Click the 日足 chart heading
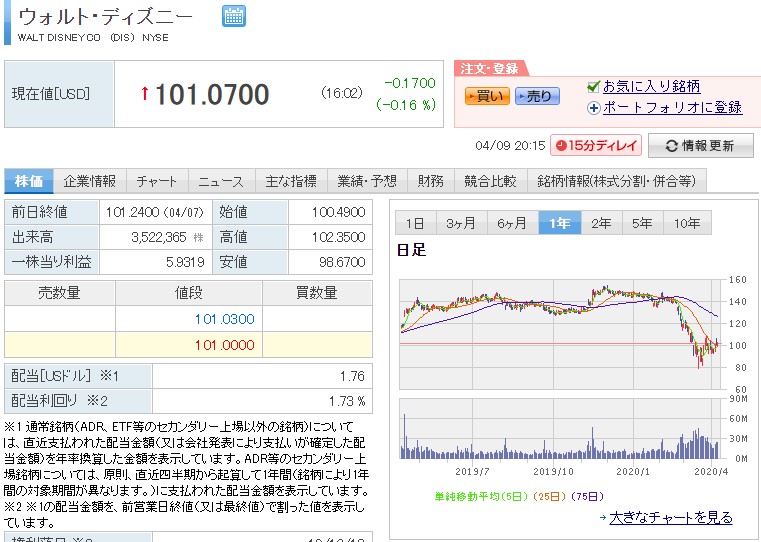This screenshot has width=761, height=542. click(x=412, y=250)
